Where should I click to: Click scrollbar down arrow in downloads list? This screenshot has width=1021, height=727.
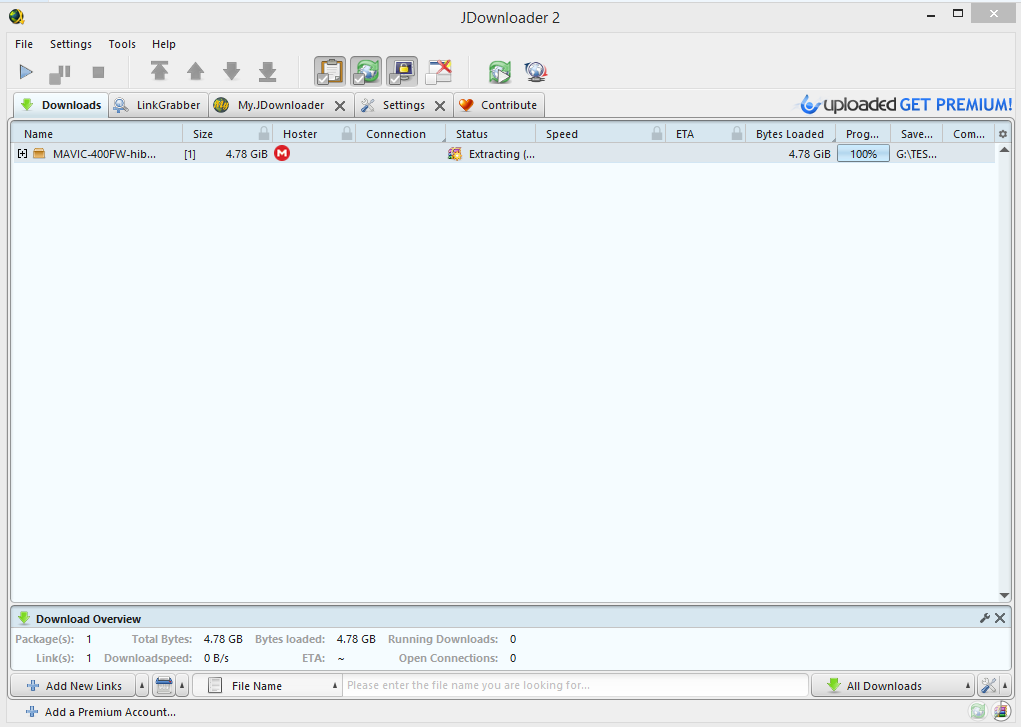pyautogui.click(x=1004, y=595)
